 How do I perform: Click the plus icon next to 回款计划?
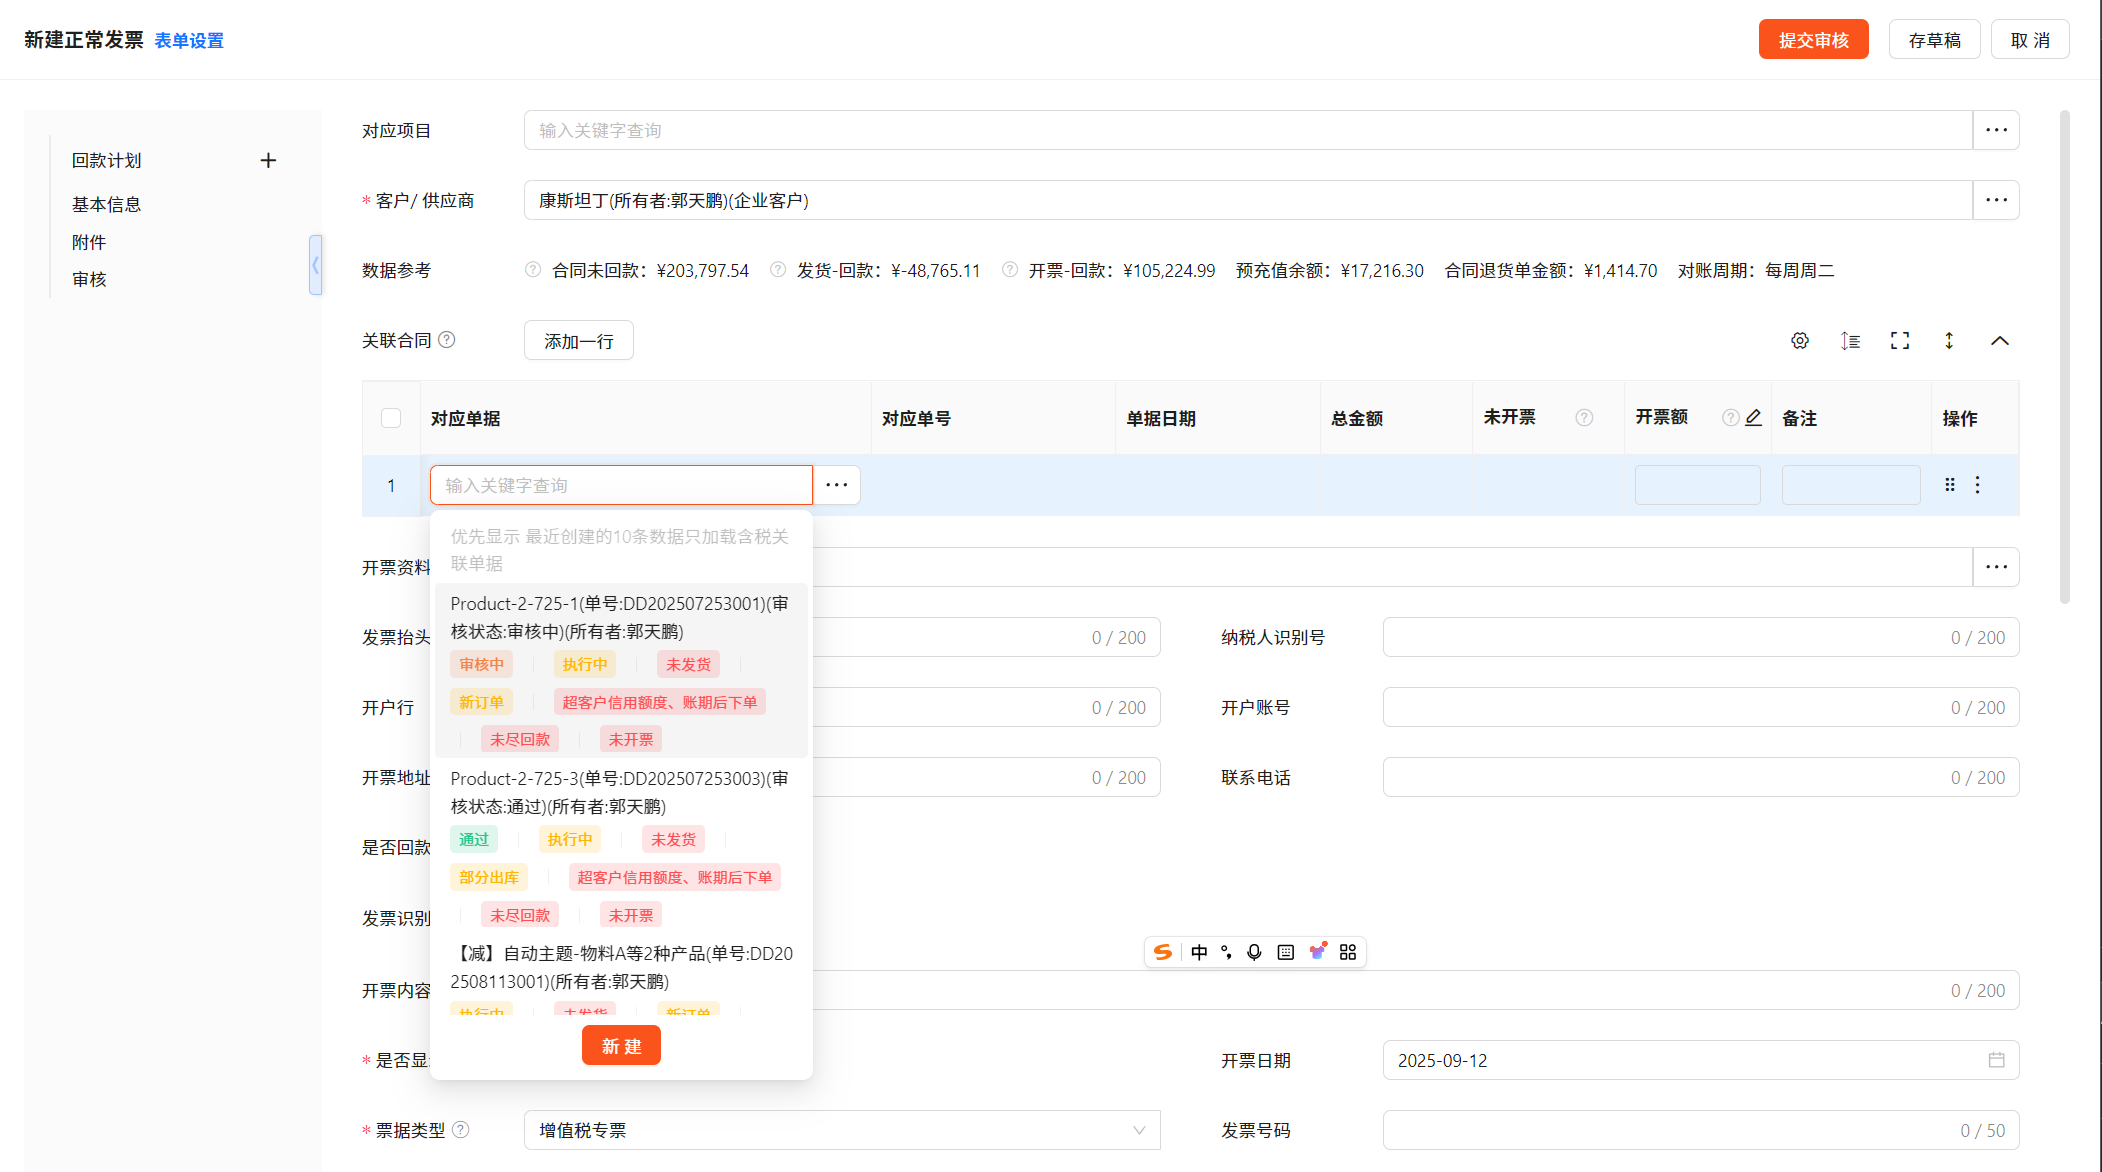(268, 161)
